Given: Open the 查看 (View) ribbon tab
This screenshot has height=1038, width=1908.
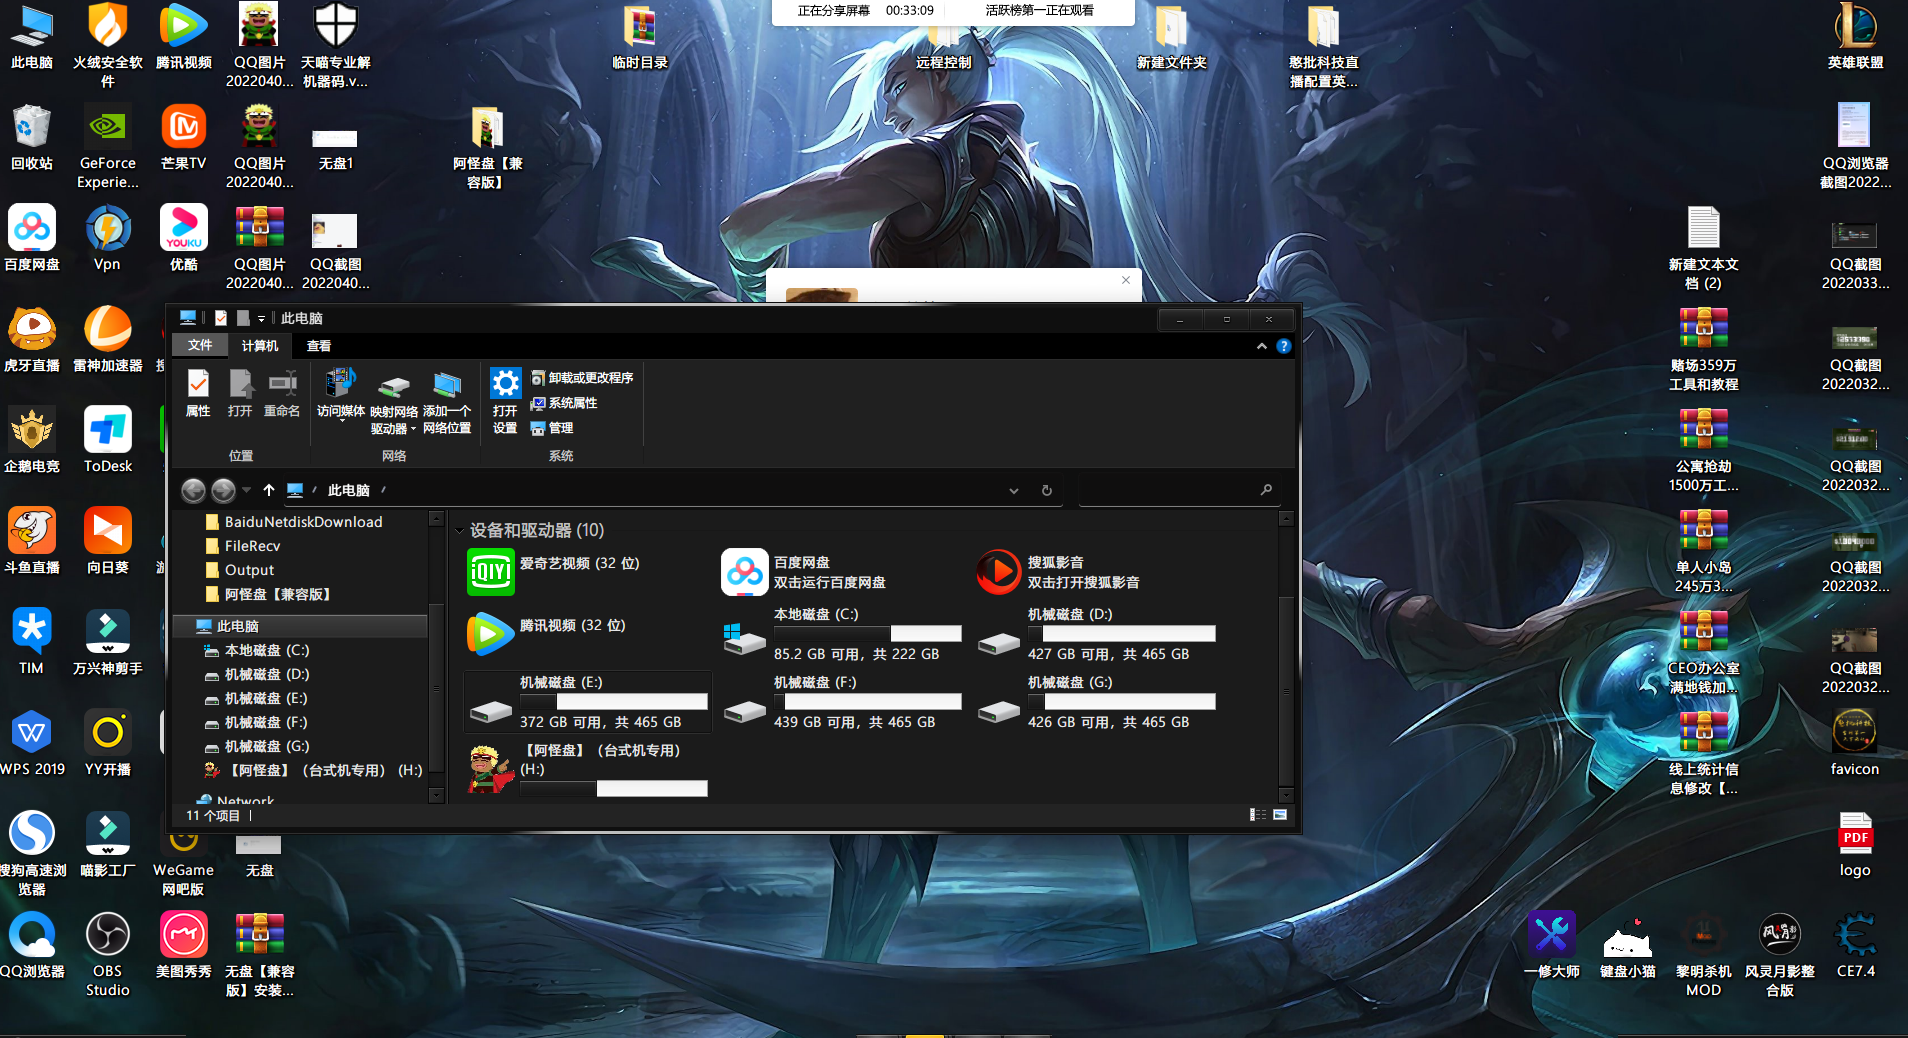Looking at the screenshot, I should coord(318,346).
